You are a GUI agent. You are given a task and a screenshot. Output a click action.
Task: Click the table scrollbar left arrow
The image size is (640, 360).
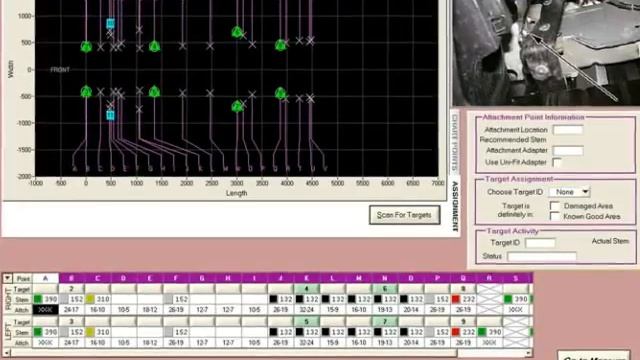[6, 352]
